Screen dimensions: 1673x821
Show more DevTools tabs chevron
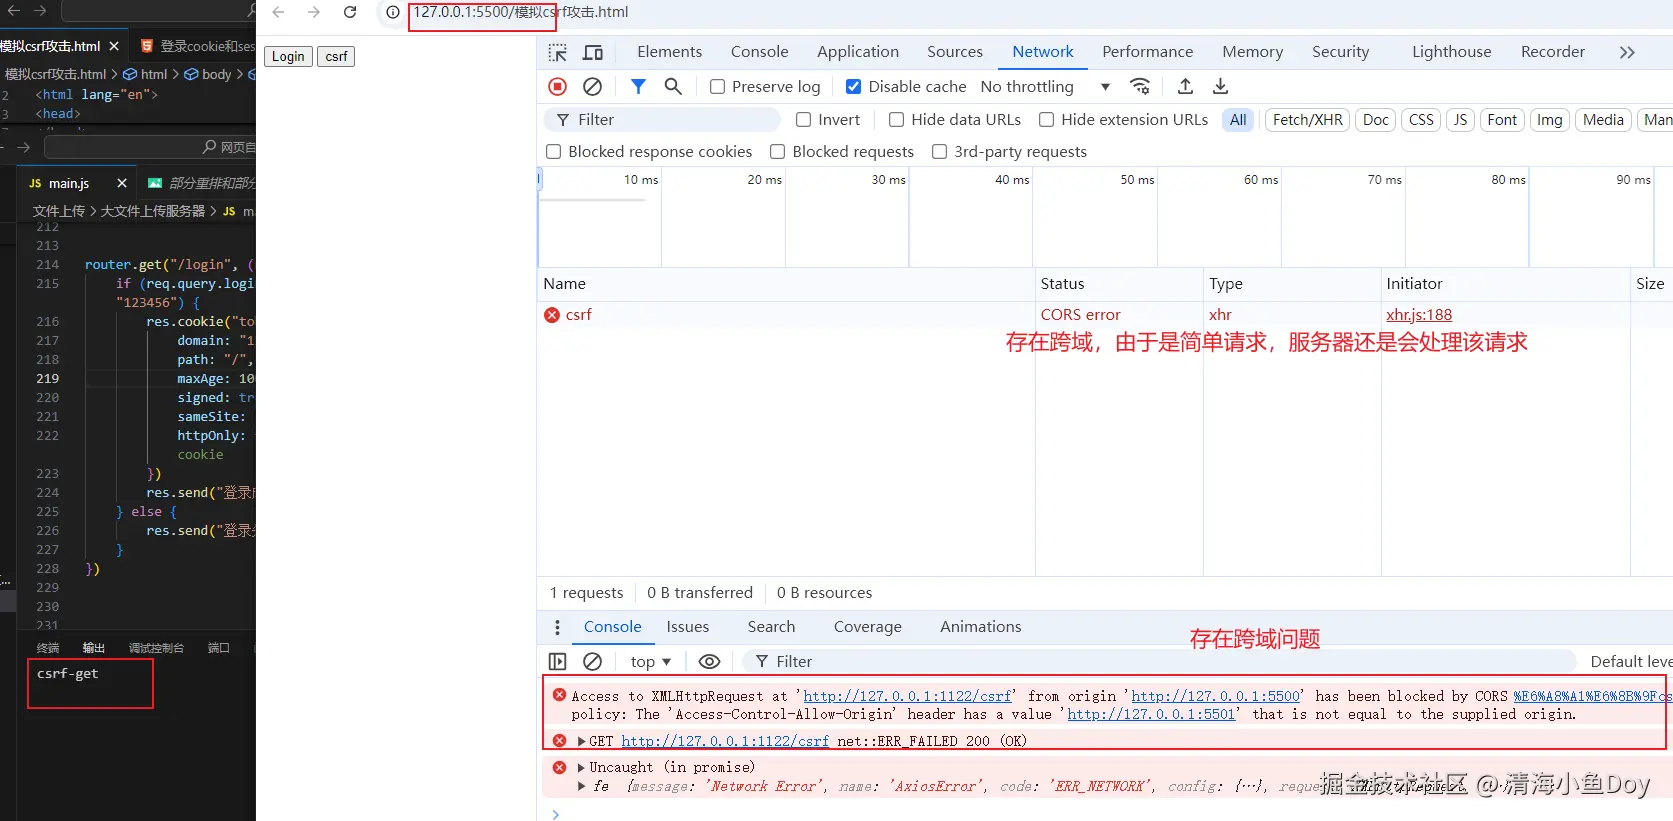1627,52
